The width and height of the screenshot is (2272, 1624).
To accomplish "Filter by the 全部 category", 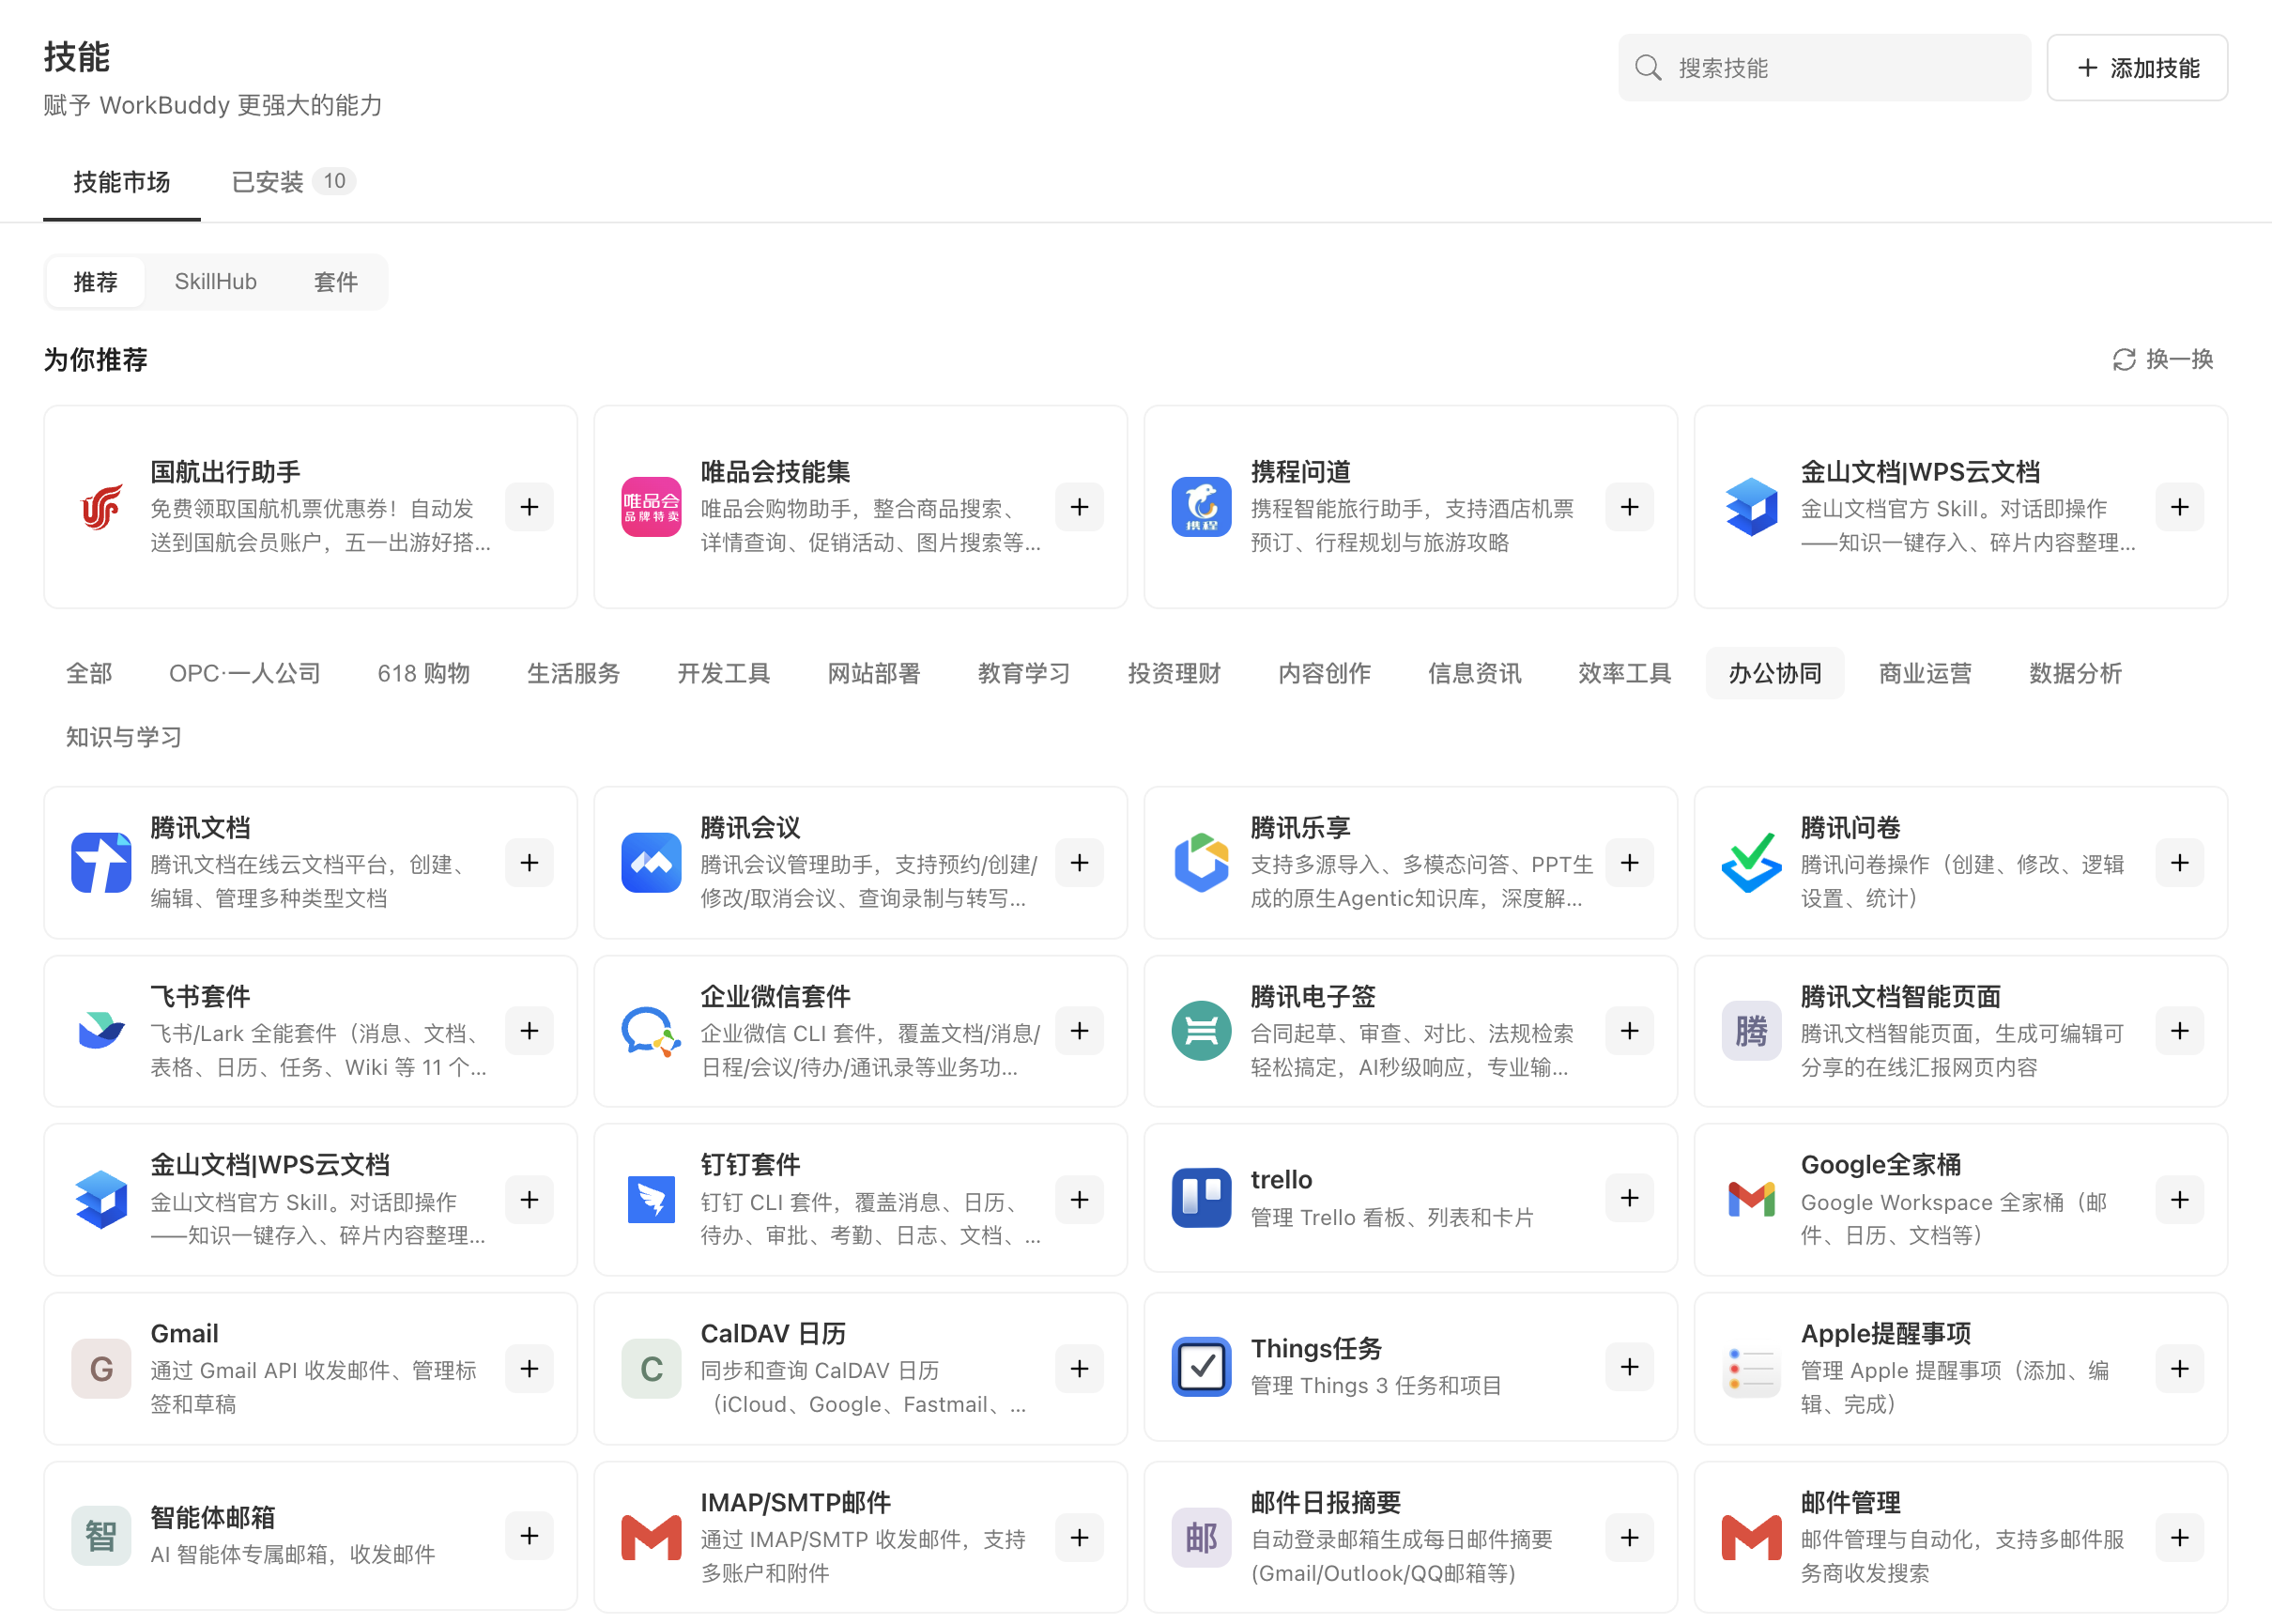I will [x=89, y=673].
